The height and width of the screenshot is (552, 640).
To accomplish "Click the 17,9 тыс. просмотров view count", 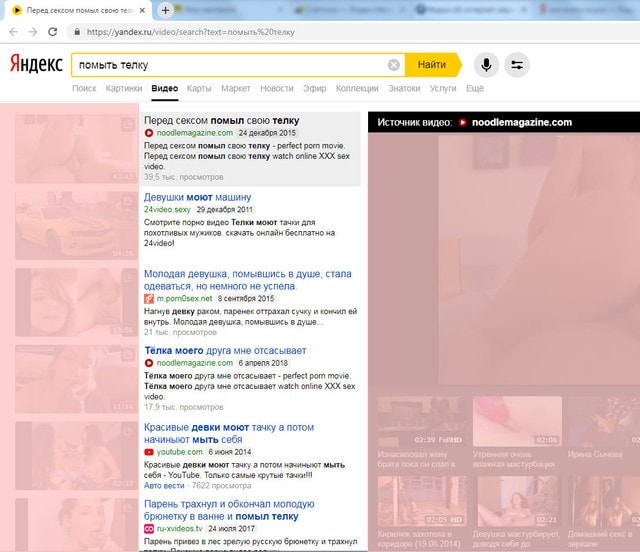I will [x=184, y=407].
